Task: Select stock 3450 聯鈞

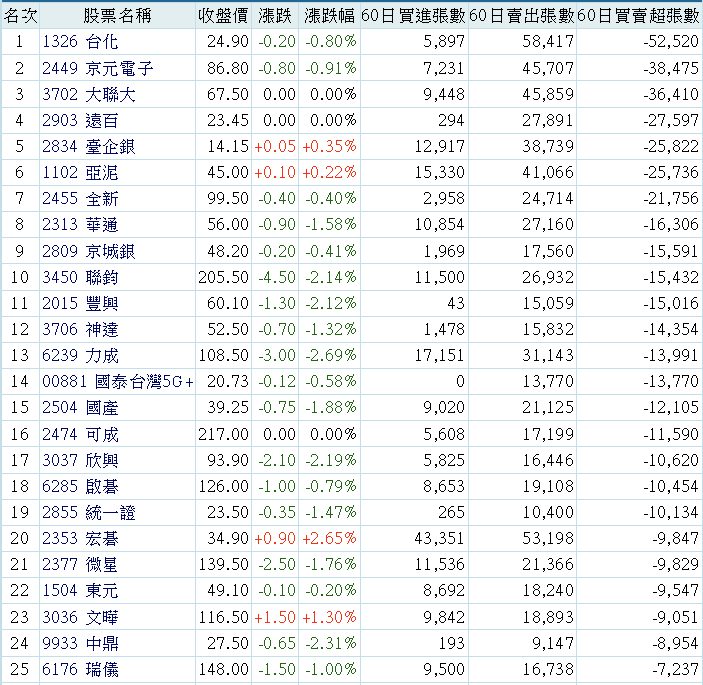Action: pyautogui.click(x=80, y=277)
